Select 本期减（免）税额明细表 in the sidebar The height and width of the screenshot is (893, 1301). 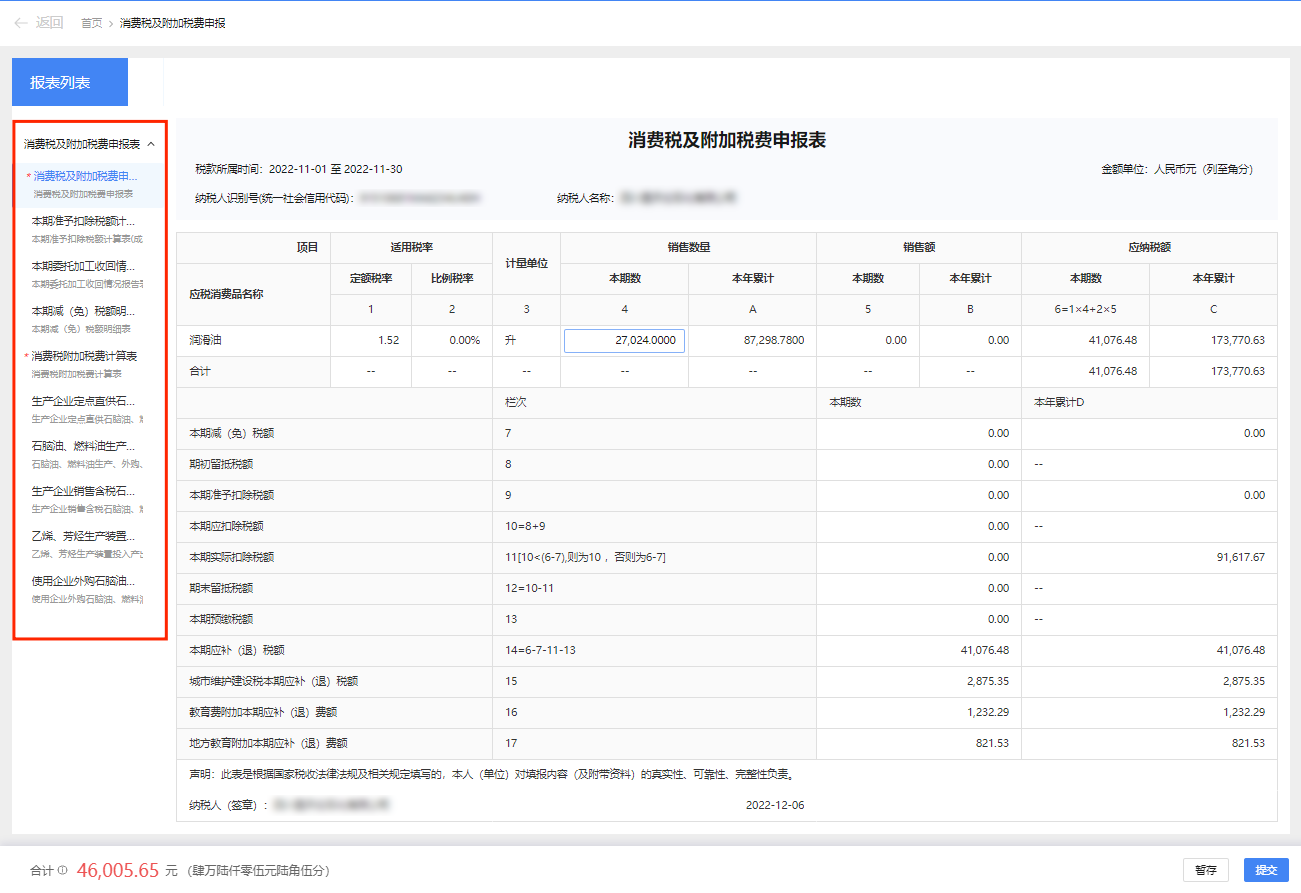(84, 311)
